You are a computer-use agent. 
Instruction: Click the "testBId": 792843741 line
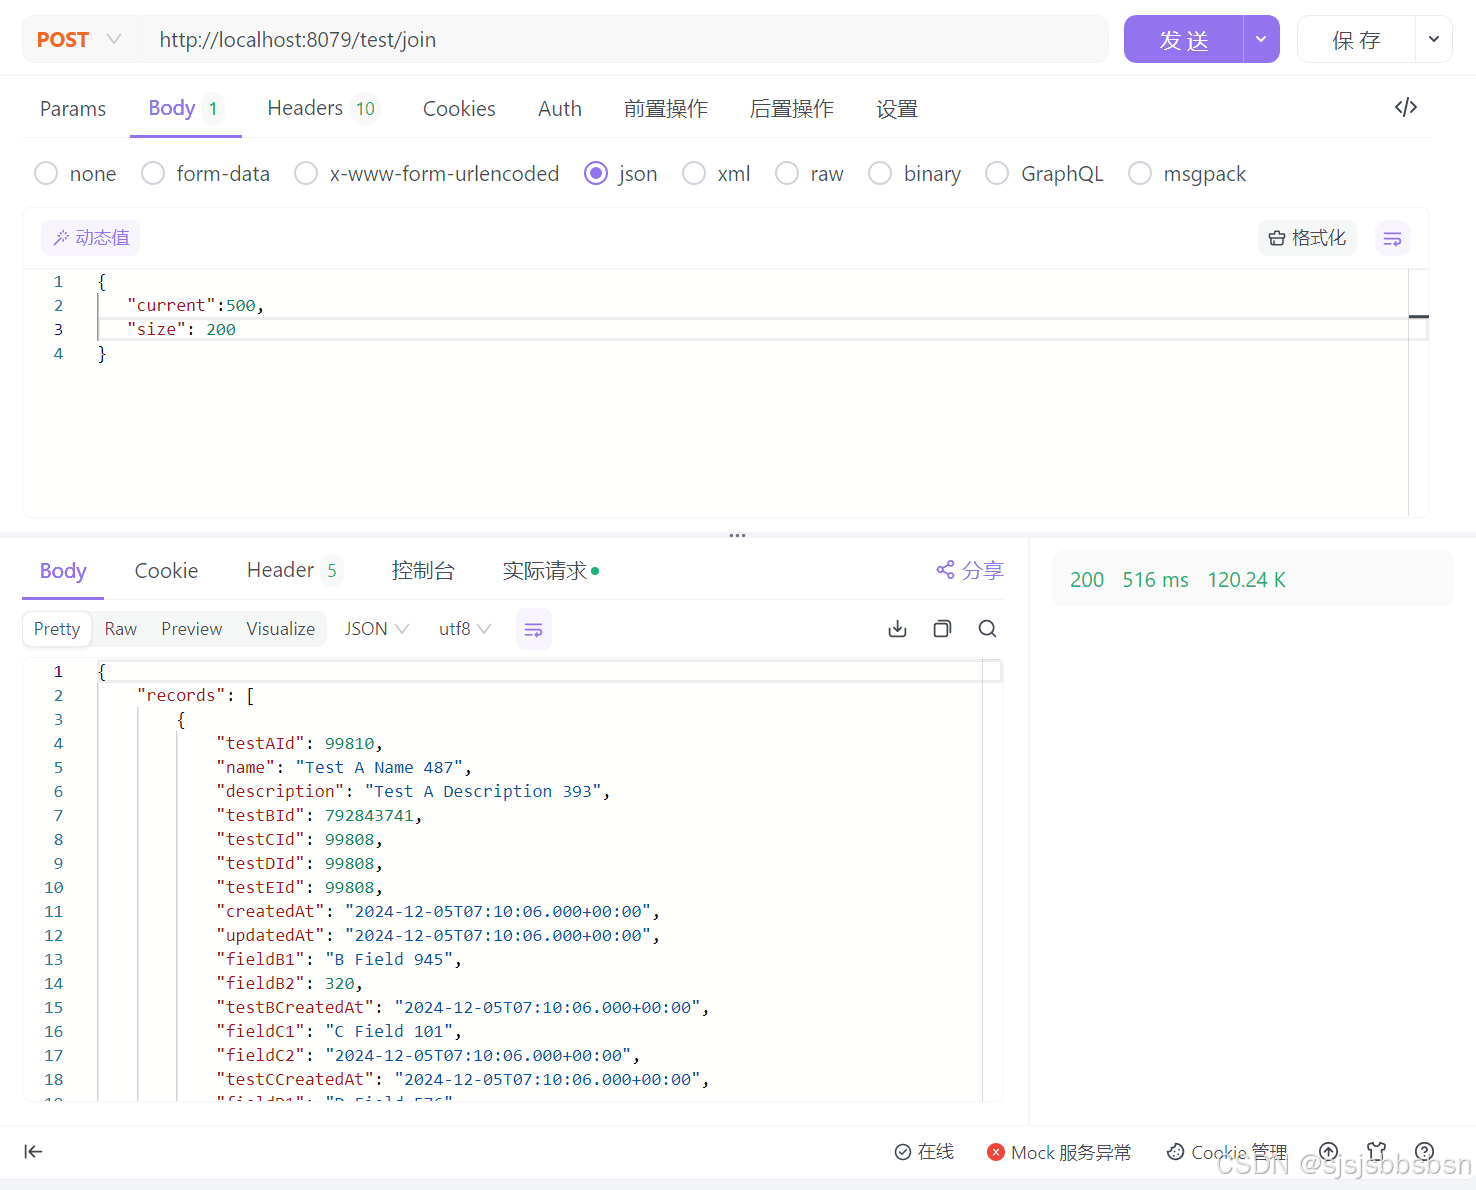click(x=319, y=815)
